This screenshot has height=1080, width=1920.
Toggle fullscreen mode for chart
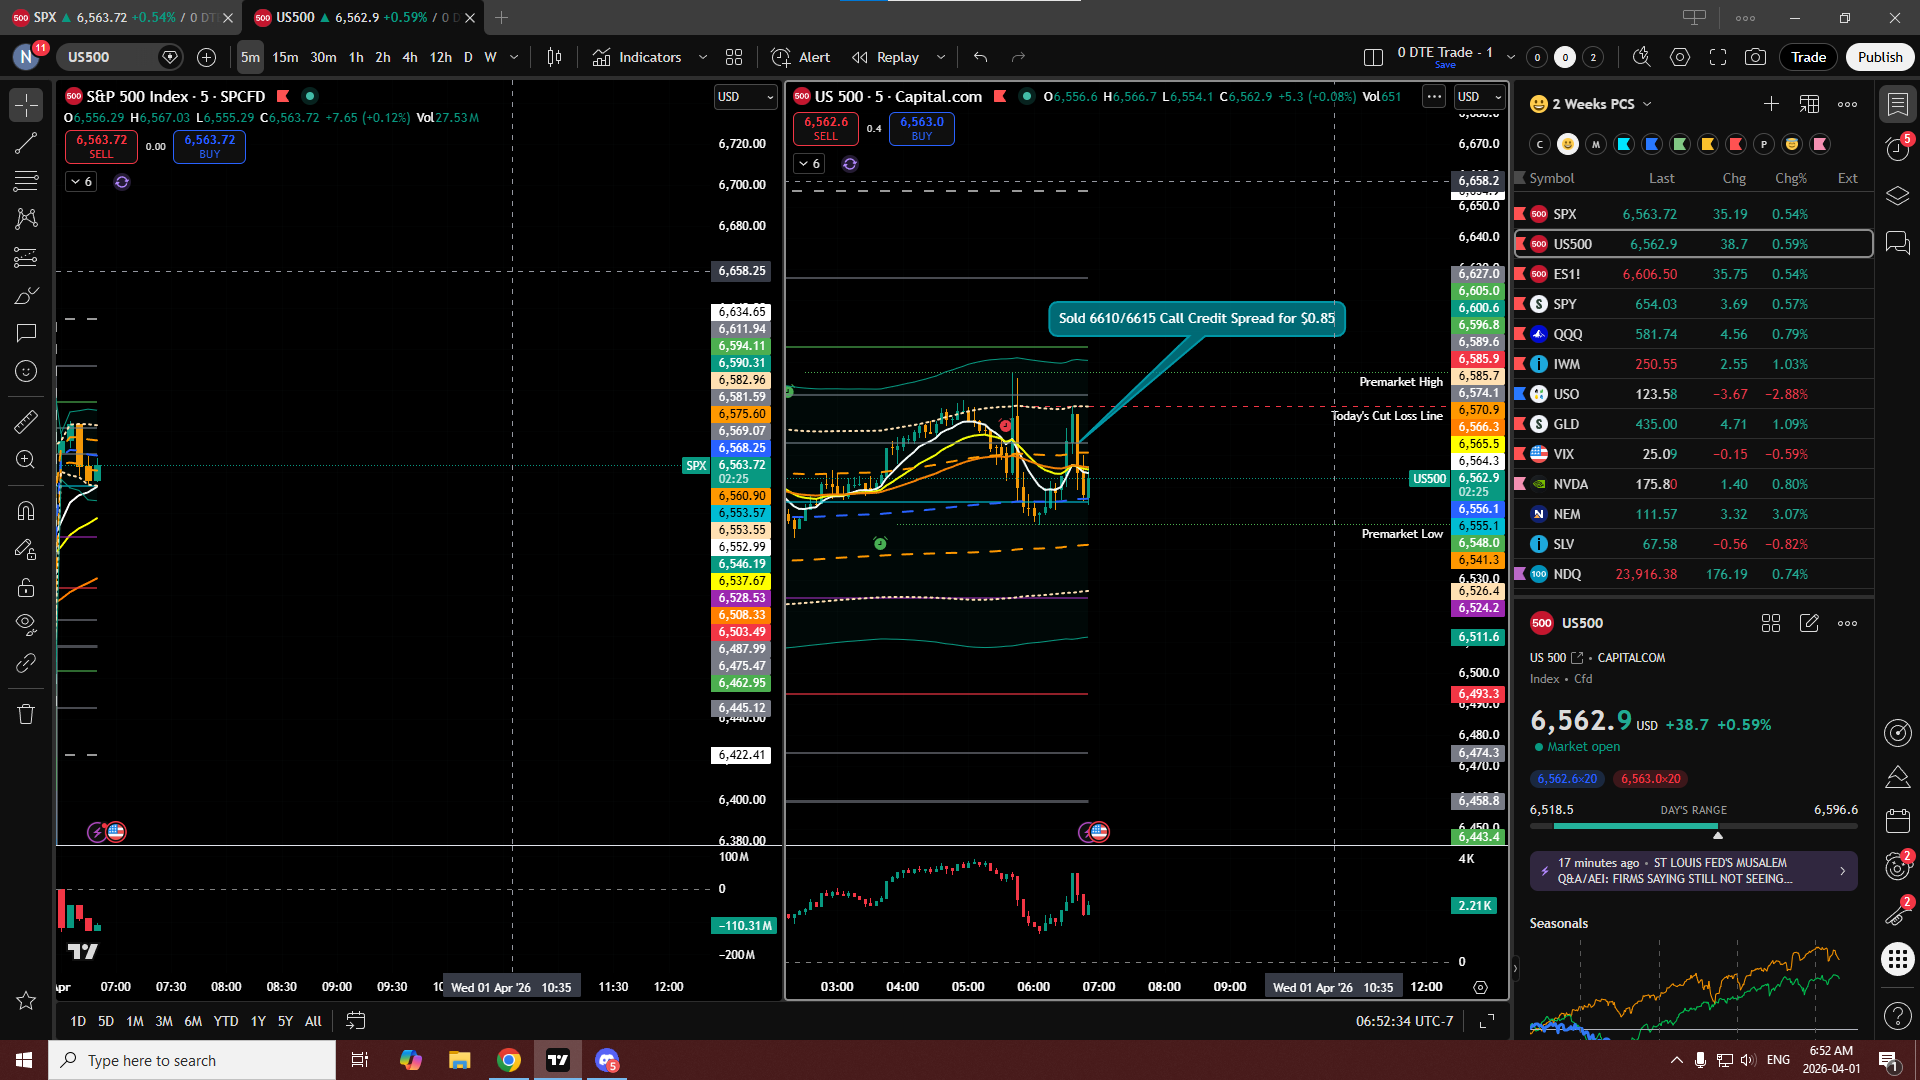coord(1718,57)
